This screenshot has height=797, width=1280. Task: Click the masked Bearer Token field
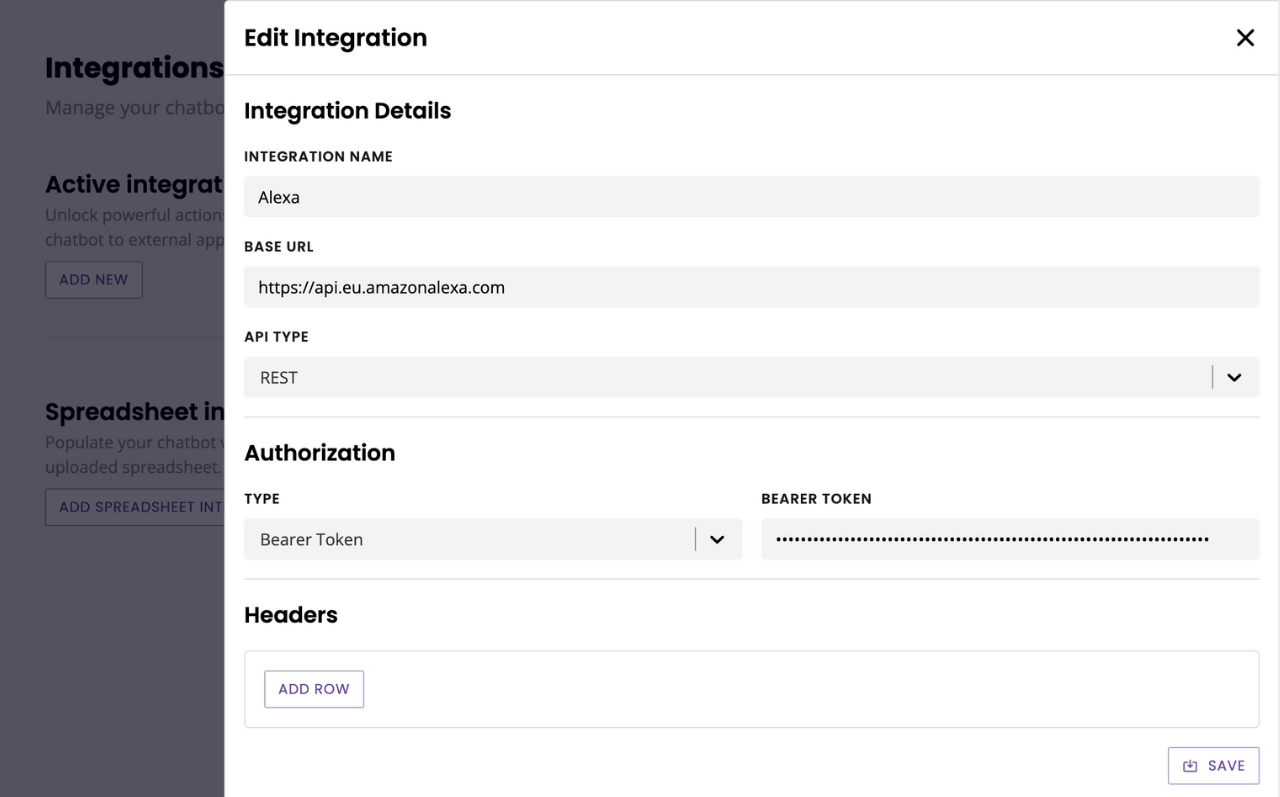[1010, 539]
